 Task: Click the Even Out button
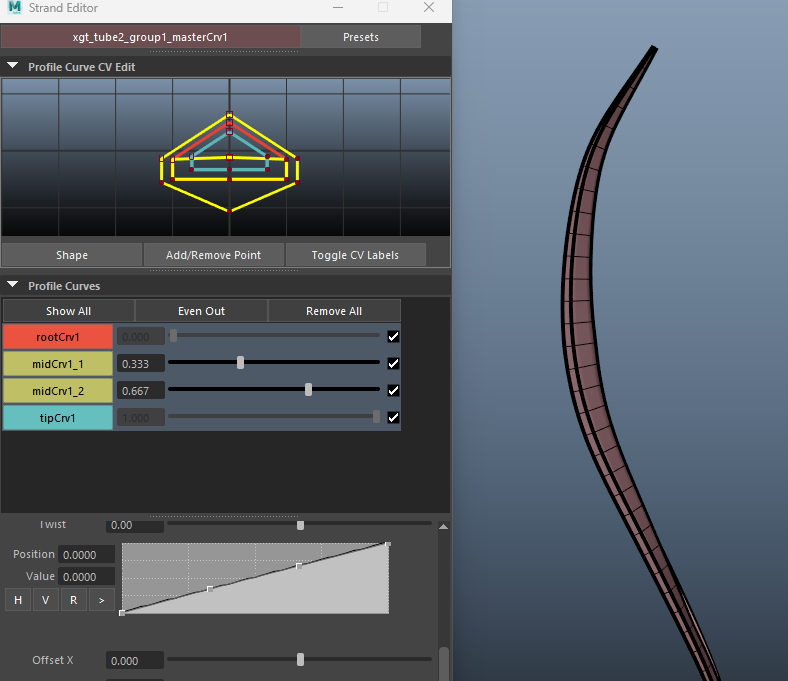201,311
